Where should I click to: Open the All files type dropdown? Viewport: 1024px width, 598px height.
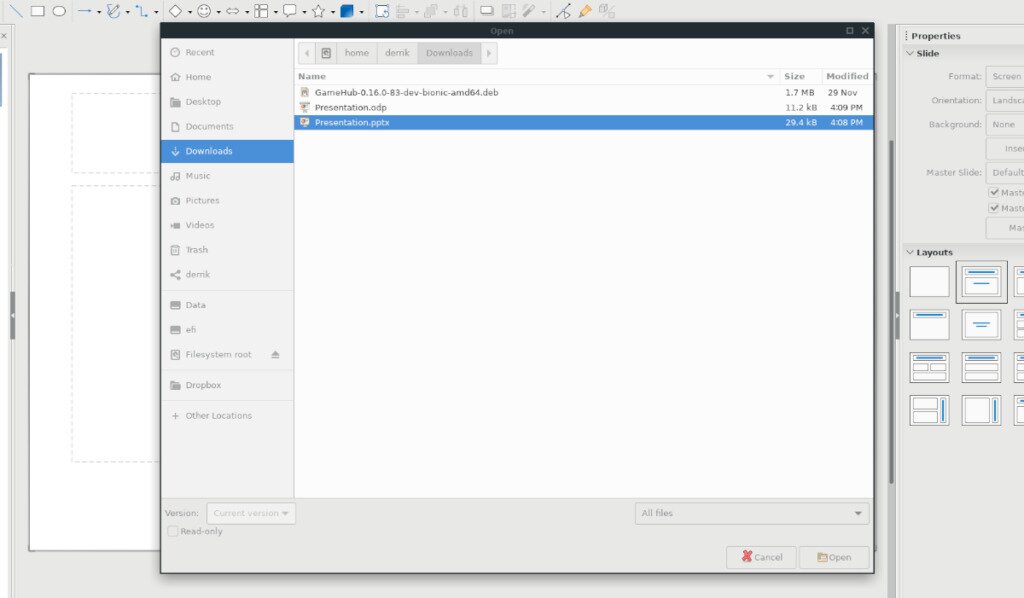[x=751, y=513]
